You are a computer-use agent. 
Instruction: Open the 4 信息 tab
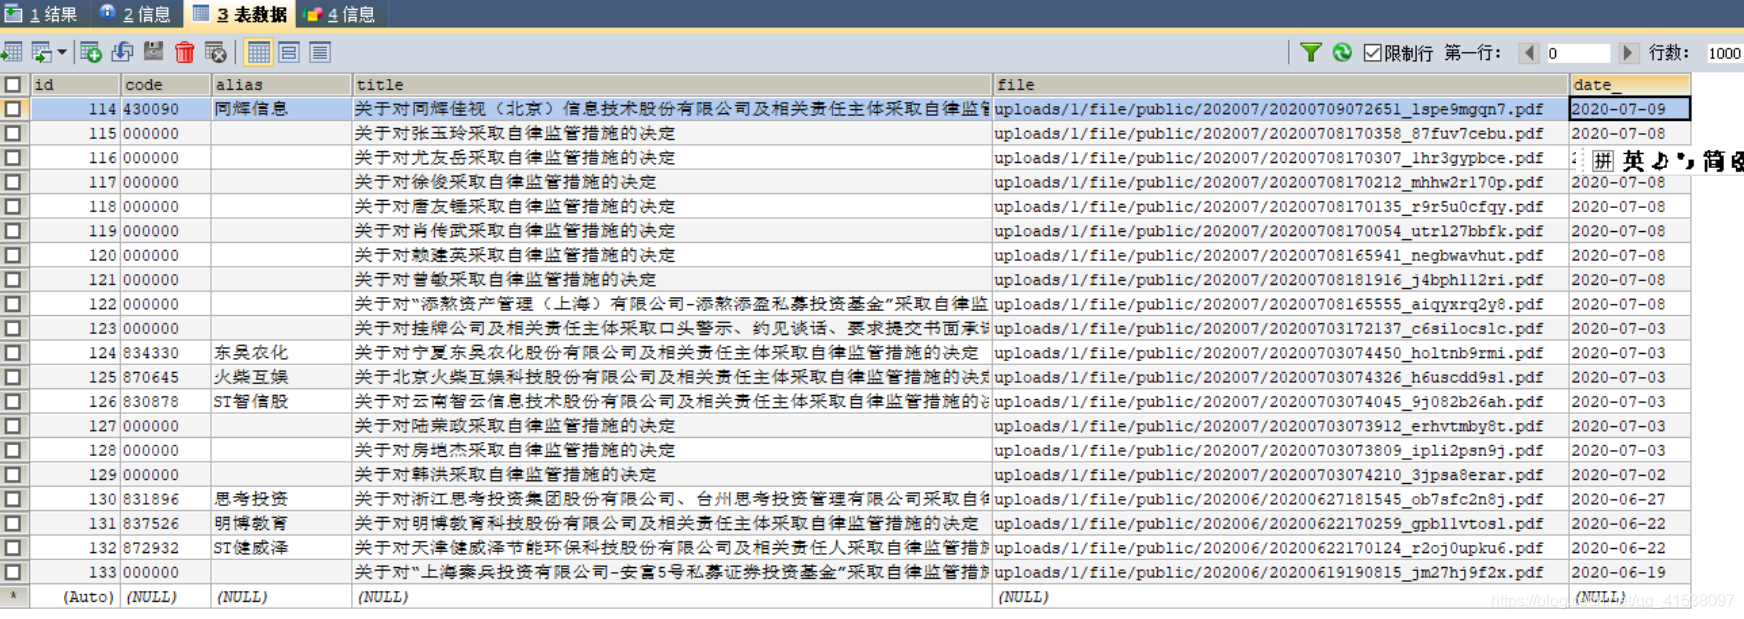340,14
